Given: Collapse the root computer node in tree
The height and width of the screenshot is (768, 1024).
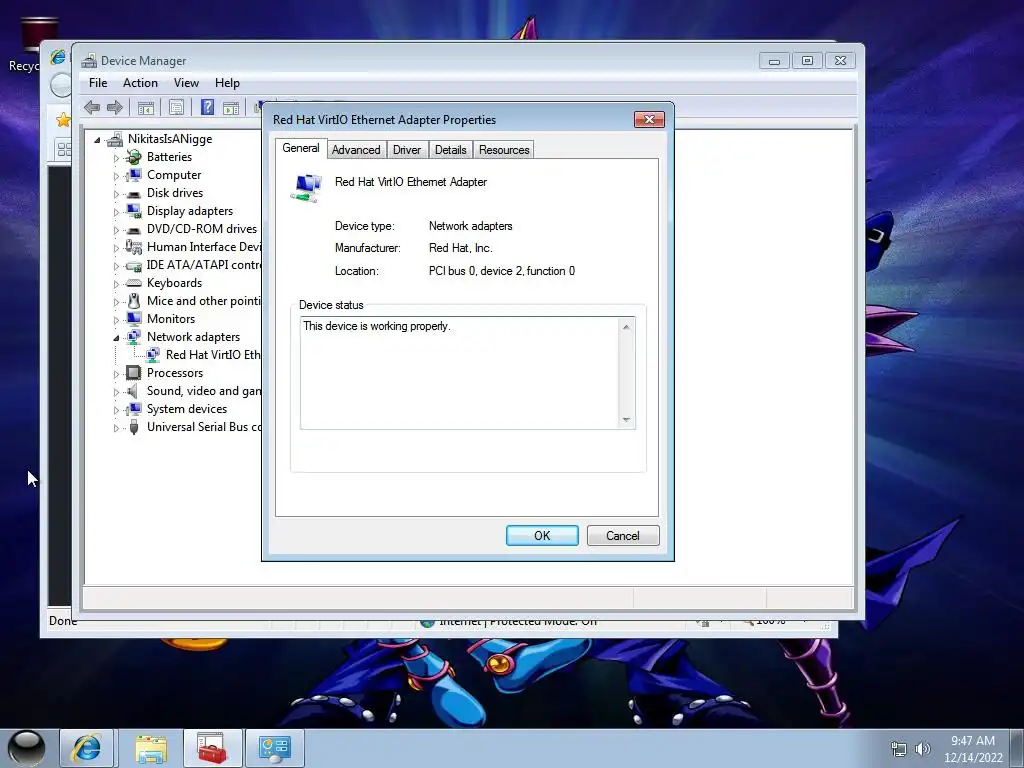Looking at the screenshot, I should (97, 140).
